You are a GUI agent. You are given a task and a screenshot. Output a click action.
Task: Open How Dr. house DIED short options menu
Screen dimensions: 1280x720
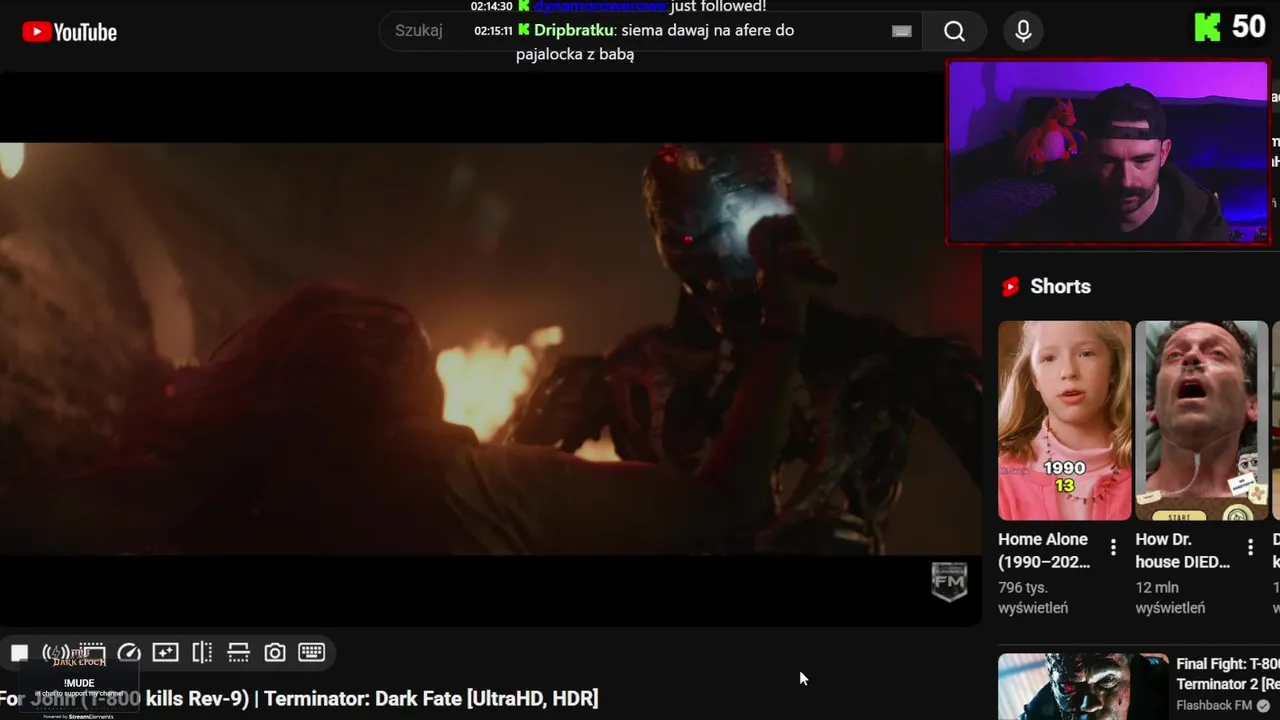pos(1250,547)
